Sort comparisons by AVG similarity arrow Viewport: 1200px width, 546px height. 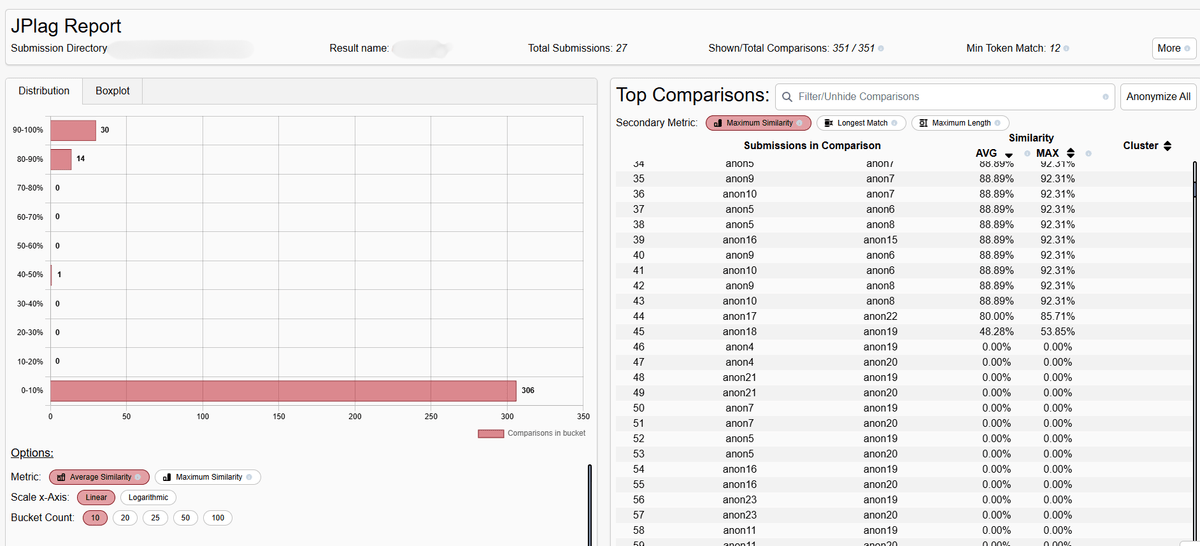(1009, 154)
